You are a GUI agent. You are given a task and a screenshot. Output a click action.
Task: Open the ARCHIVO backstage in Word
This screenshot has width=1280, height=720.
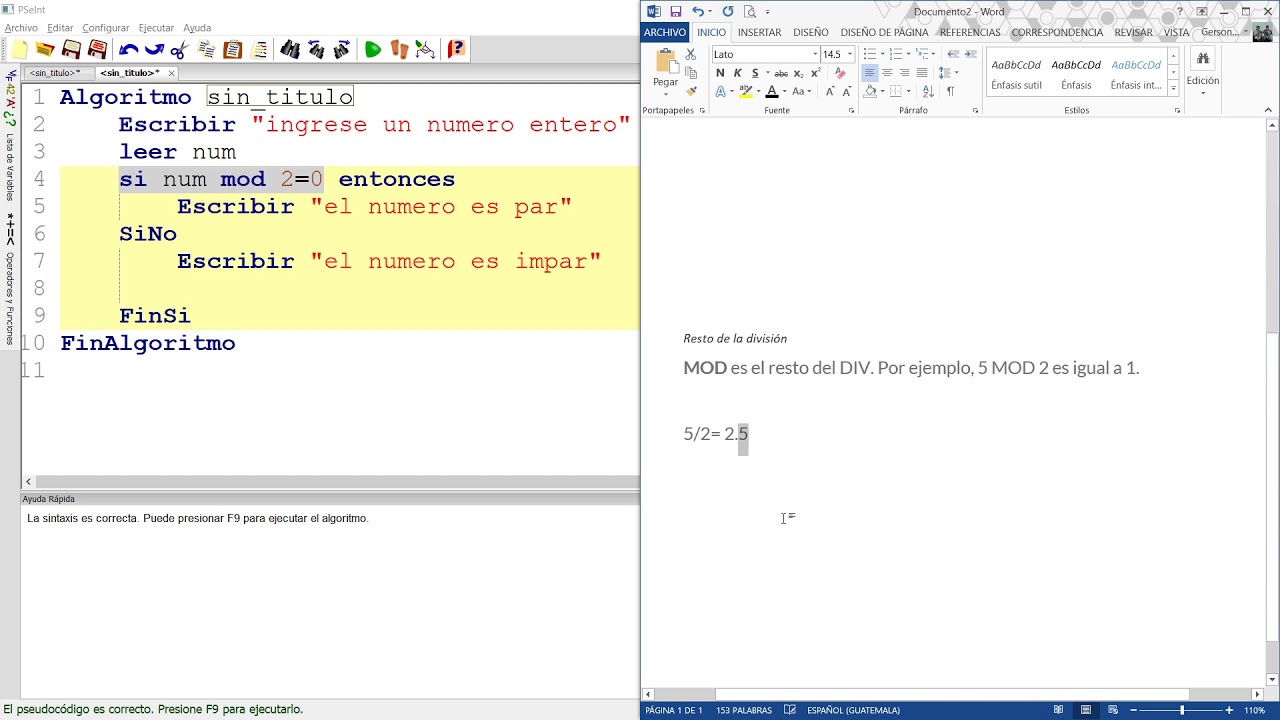[665, 32]
